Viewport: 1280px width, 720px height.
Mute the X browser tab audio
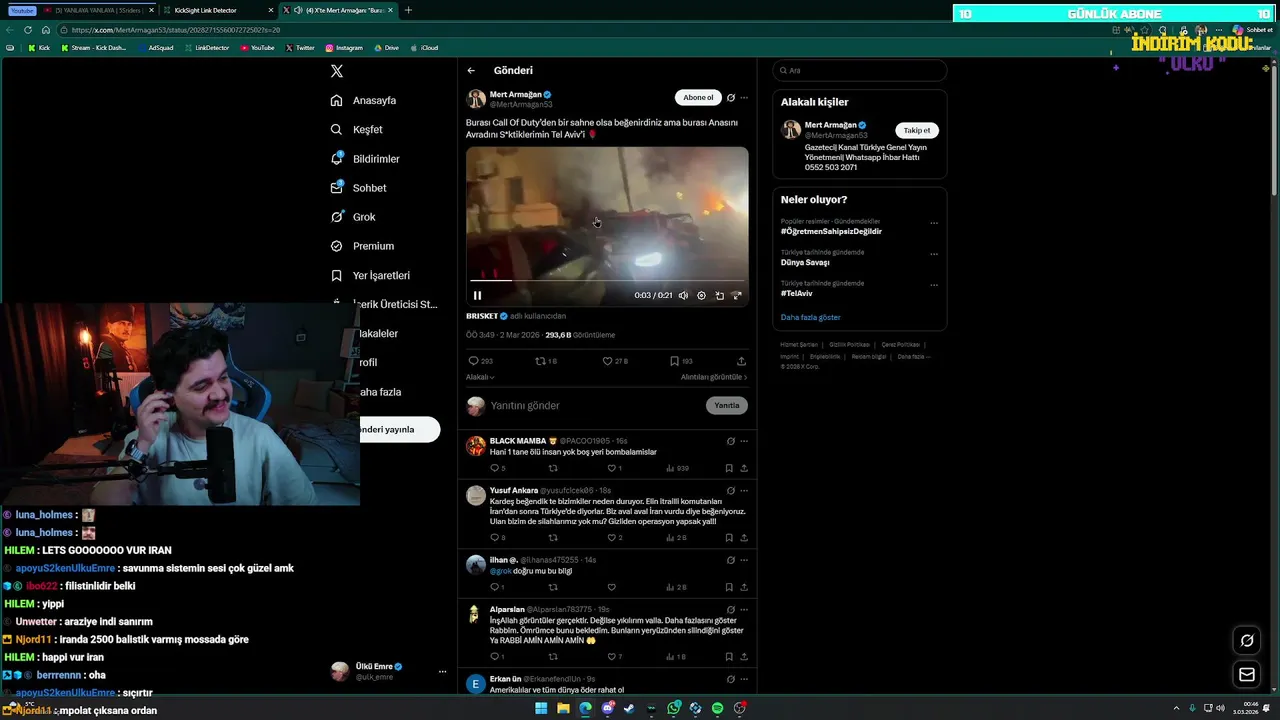pos(298,10)
